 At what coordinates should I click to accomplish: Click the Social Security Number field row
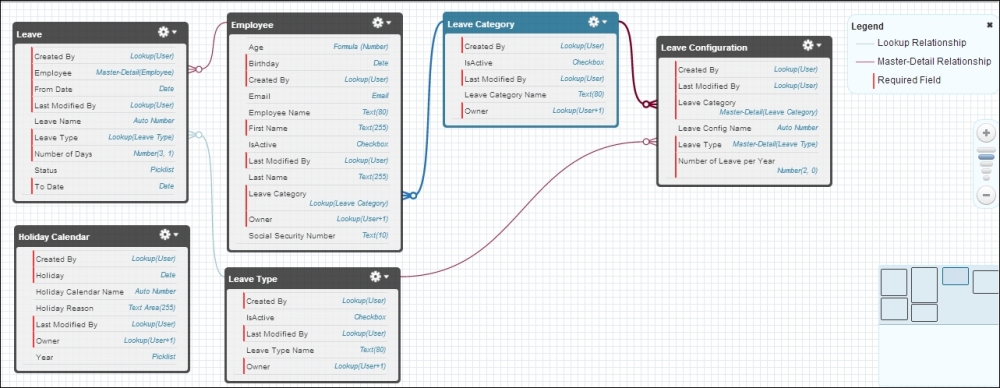(x=316, y=235)
